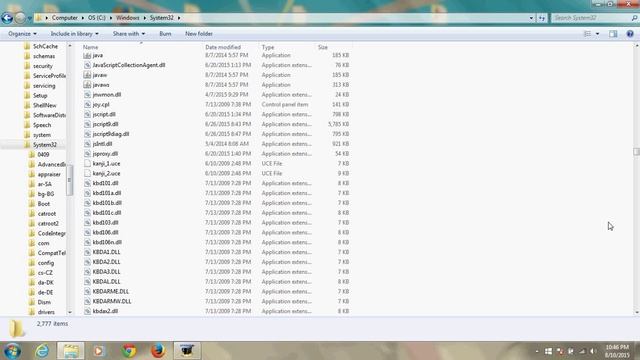
Task: Click the file list vertical scrollbar thumb
Action: coord(636,151)
